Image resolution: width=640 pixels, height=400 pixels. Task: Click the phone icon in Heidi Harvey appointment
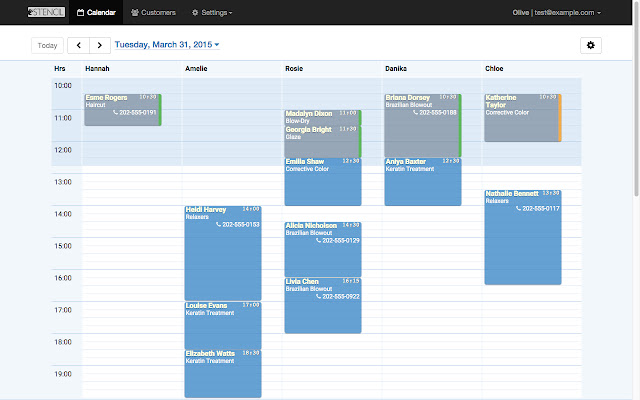click(x=218, y=224)
